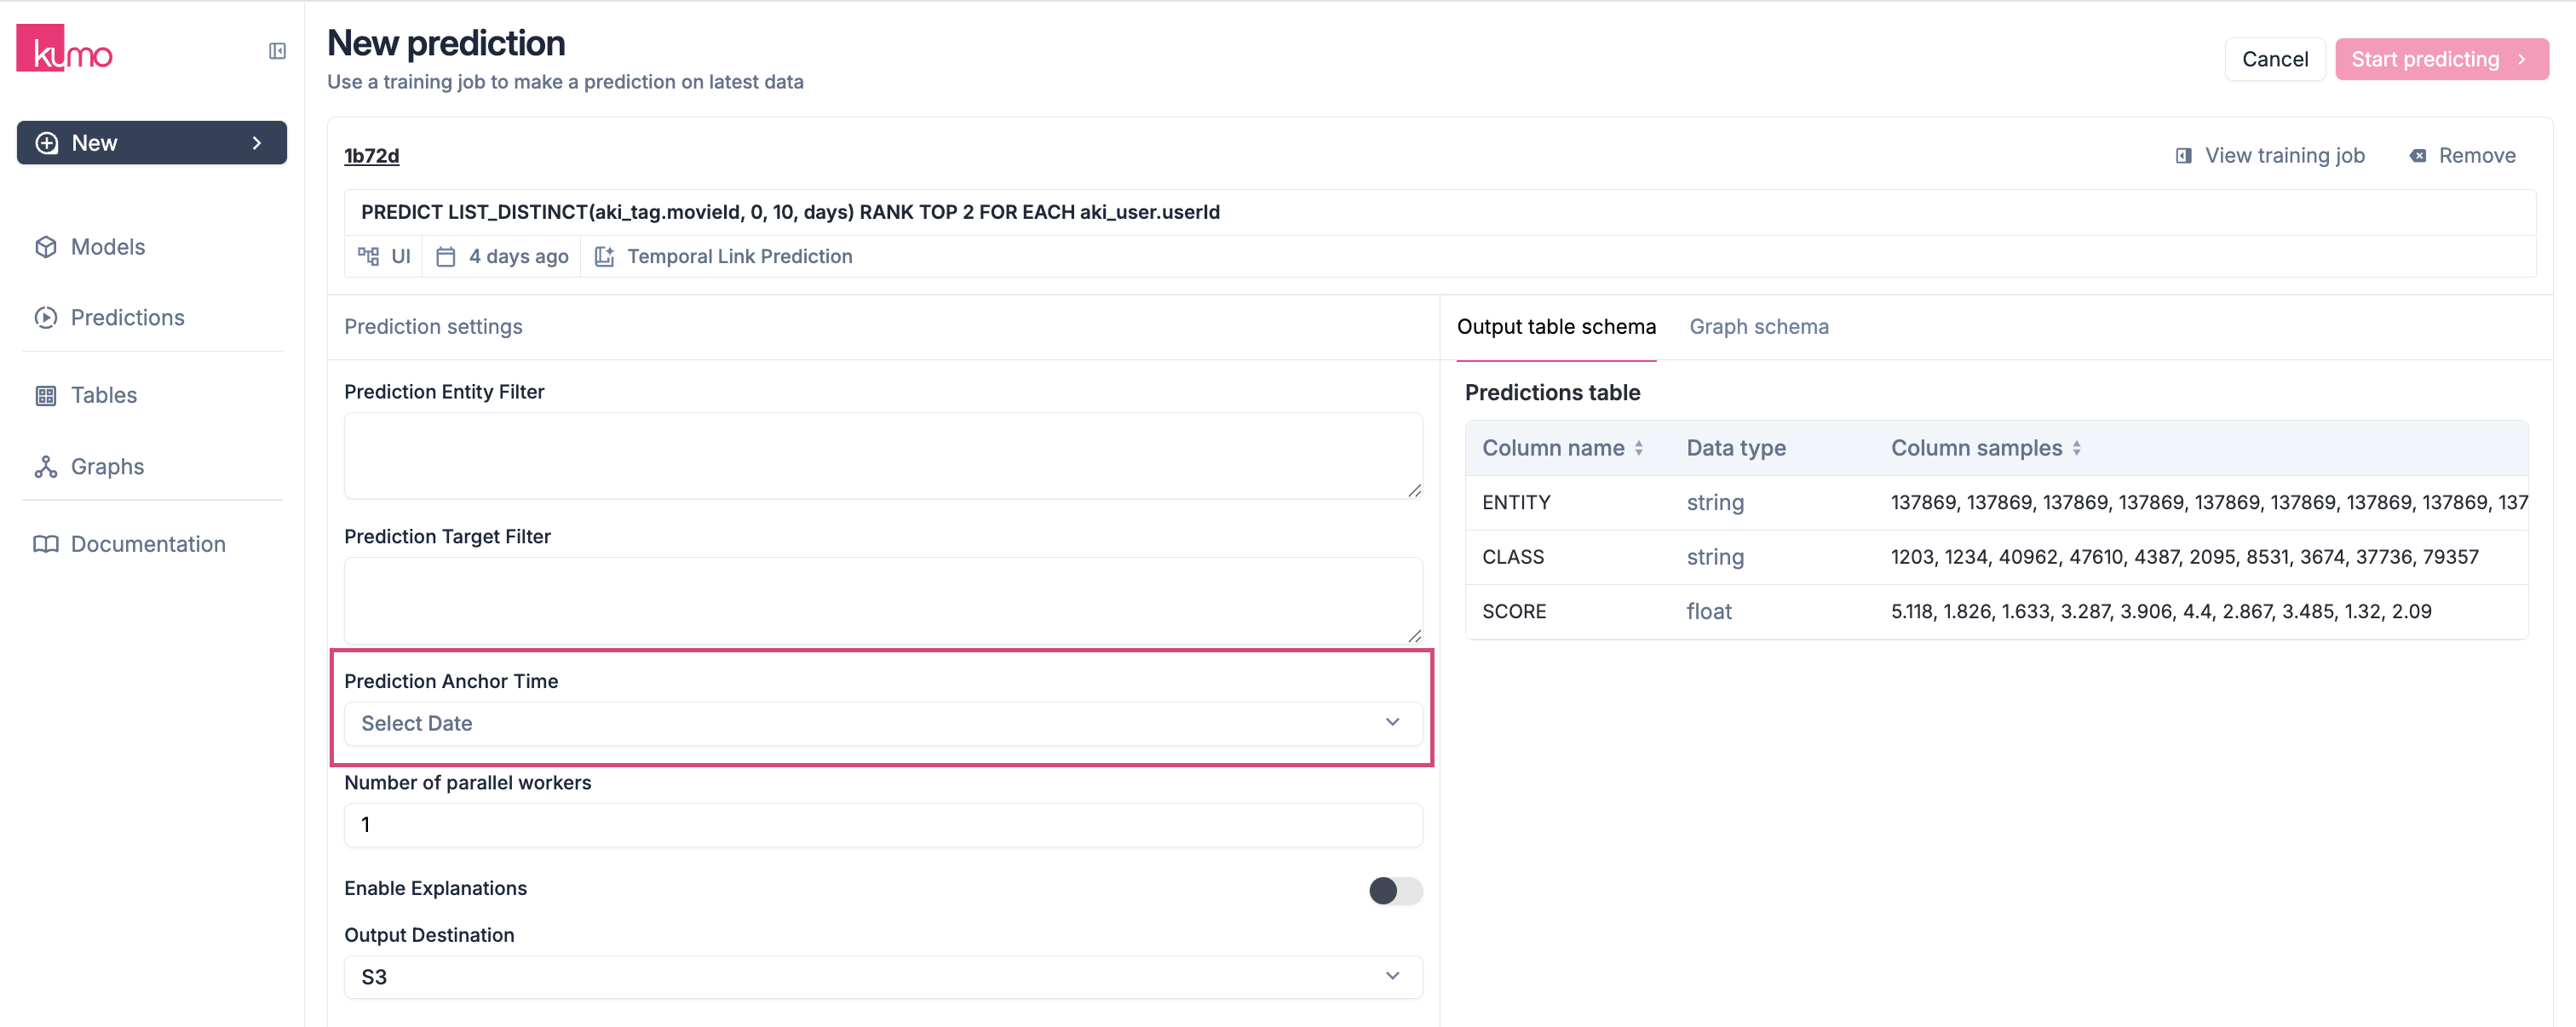Viewport: 2576px width, 1027px height.
Task: Expand the New button menu
Action: [x=152, y=143]
